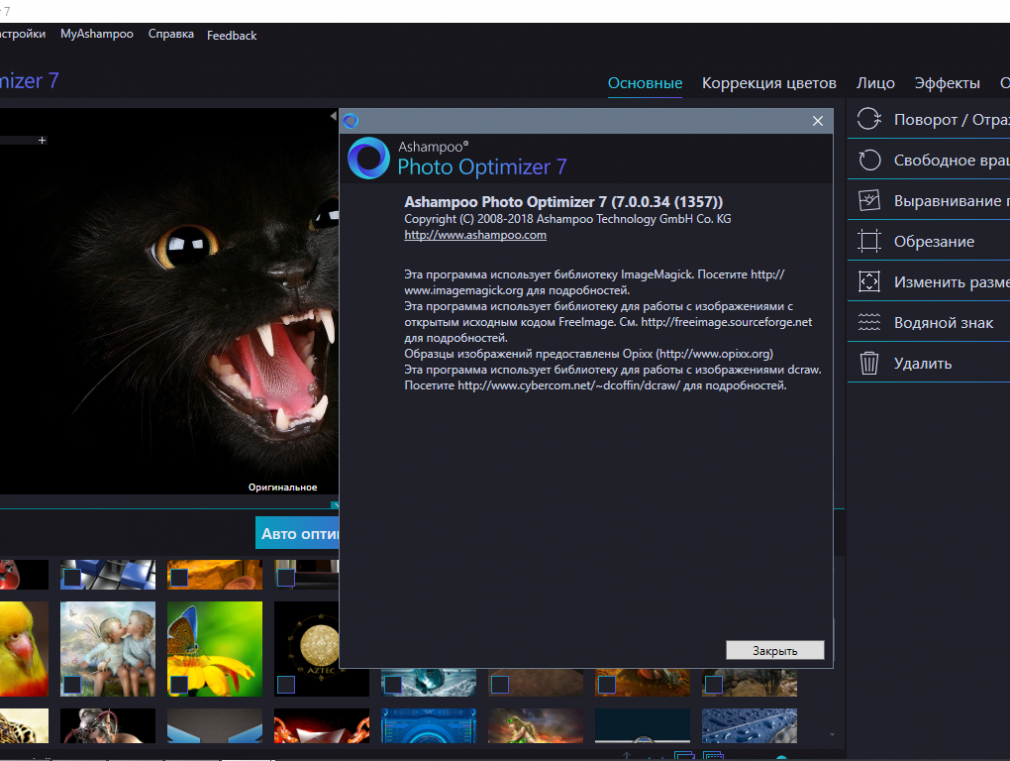Click the black cat preview image
The width and height of the screenshot is (1010, 761).
pos(169,301)
